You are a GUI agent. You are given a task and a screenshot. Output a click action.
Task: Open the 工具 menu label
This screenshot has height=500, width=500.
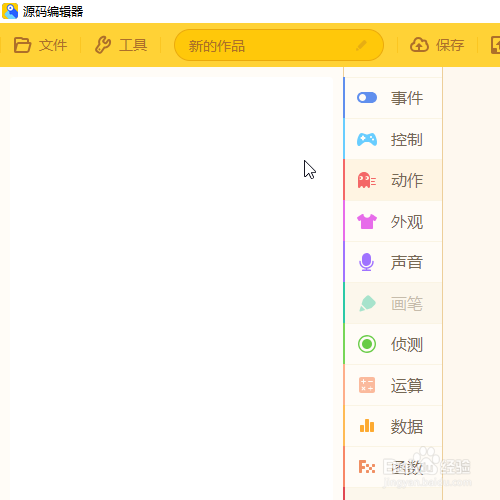[133, 45]
